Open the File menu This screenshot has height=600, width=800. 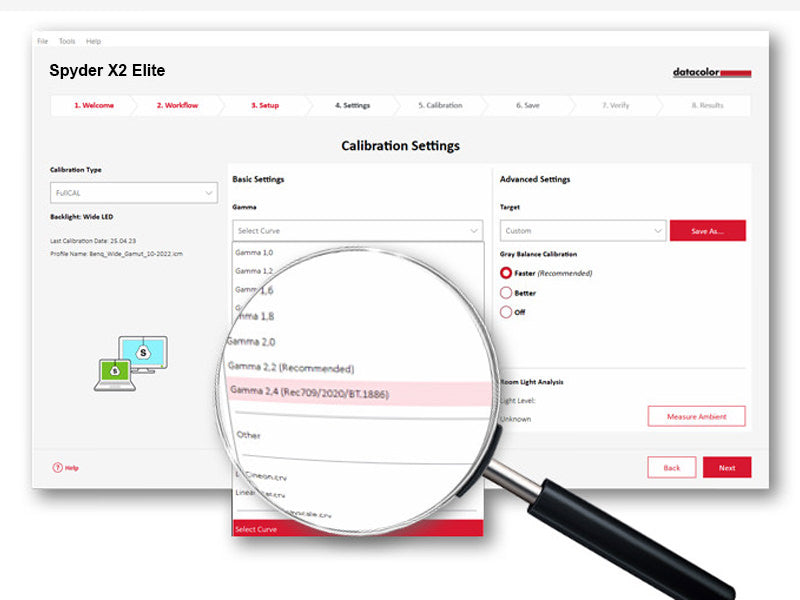(x=42, y=41)
